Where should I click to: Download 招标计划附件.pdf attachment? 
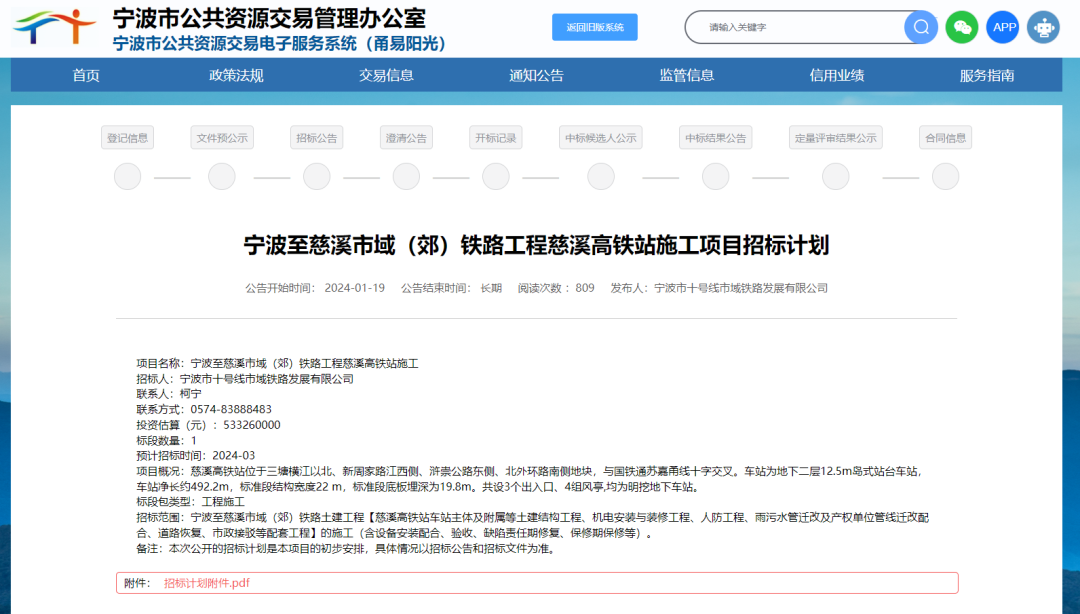206,583
